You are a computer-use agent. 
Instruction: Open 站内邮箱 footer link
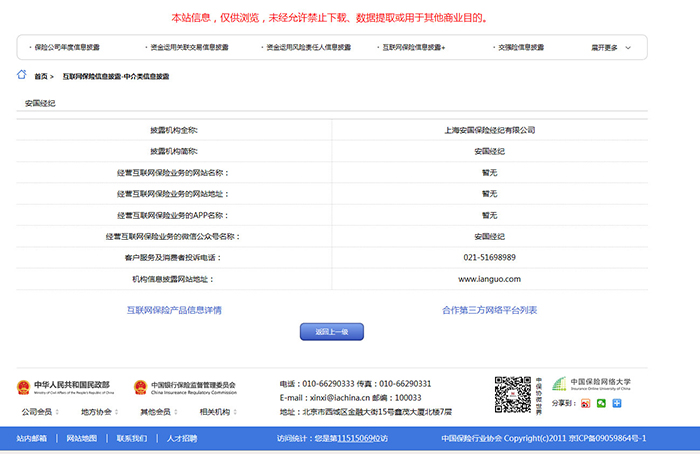coord(32,438)
